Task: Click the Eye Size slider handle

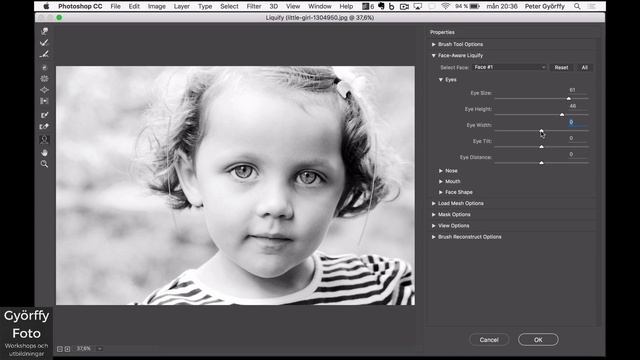Action: click(x=569, y=98)
